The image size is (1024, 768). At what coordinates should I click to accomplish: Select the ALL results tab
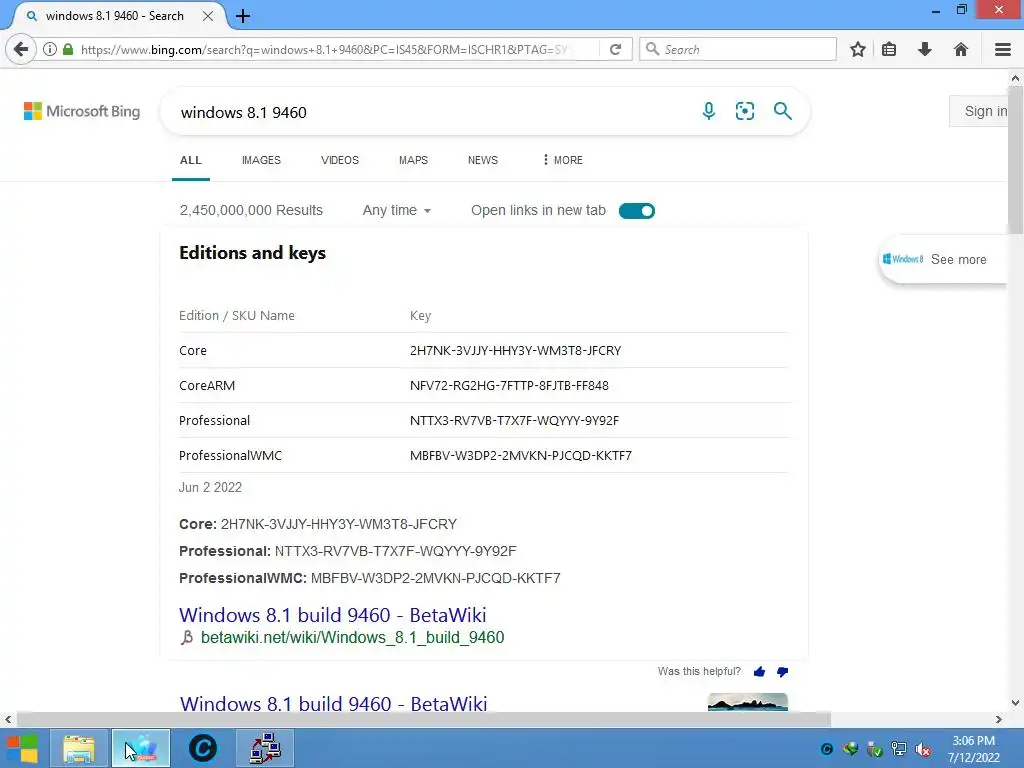coord(191,160)
